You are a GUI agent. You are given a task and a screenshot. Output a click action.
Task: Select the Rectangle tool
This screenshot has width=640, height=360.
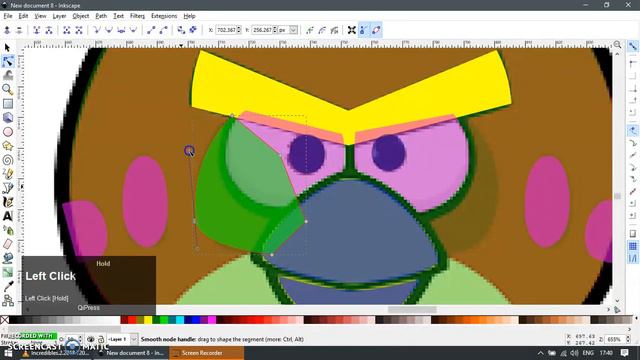pos(7,104)
